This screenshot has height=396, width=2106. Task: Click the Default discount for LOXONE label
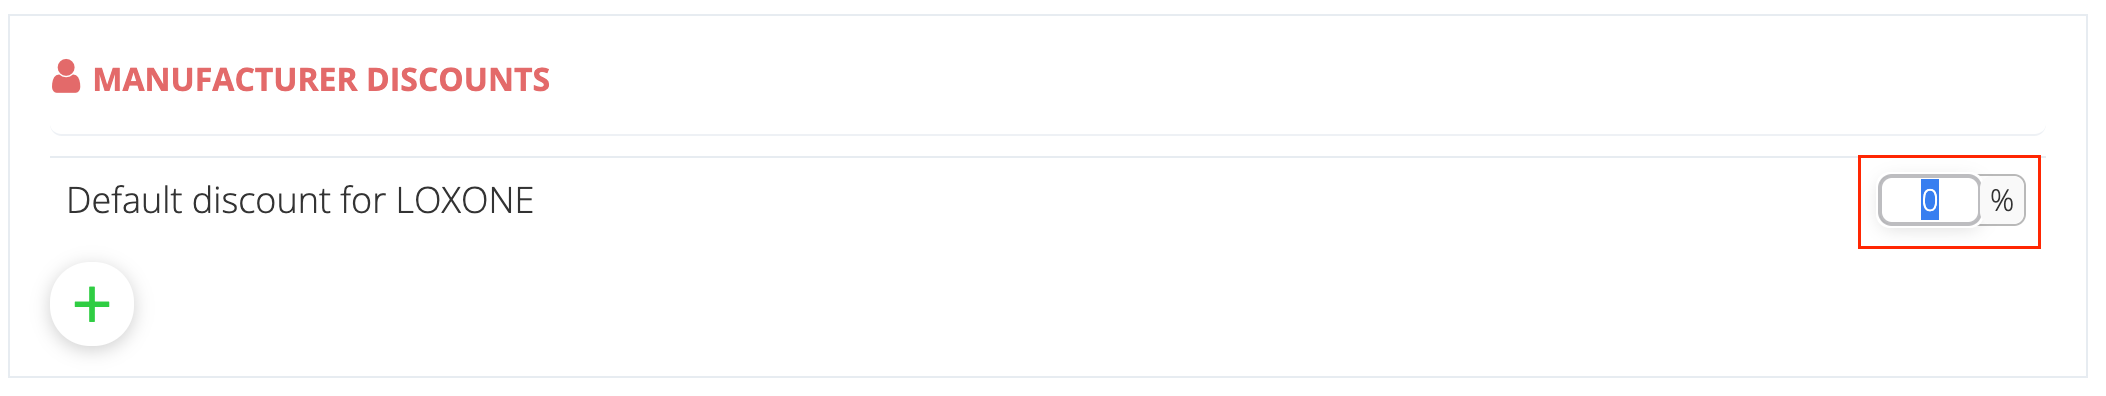[300, 200]
